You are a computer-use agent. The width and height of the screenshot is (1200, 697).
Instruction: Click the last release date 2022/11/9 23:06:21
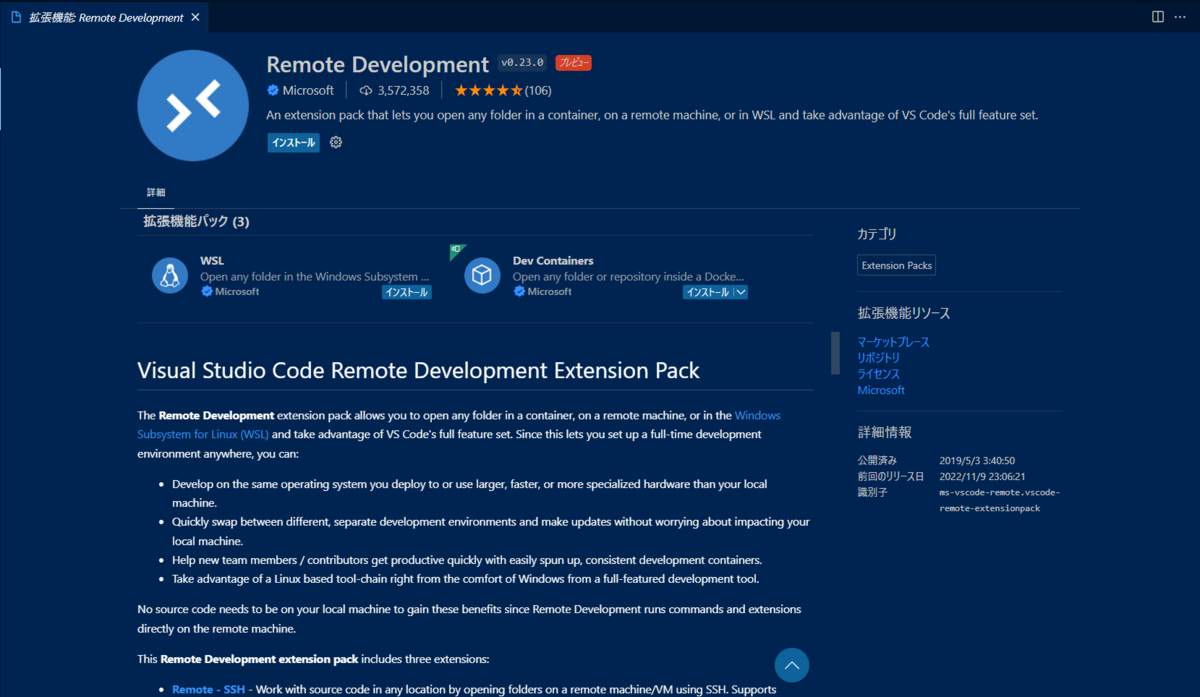982,477
